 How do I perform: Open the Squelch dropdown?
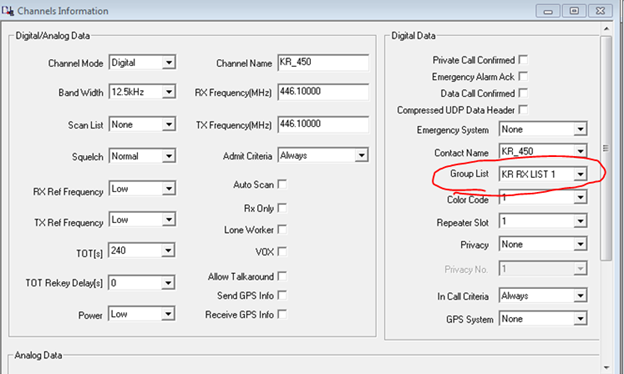[169, 156]
